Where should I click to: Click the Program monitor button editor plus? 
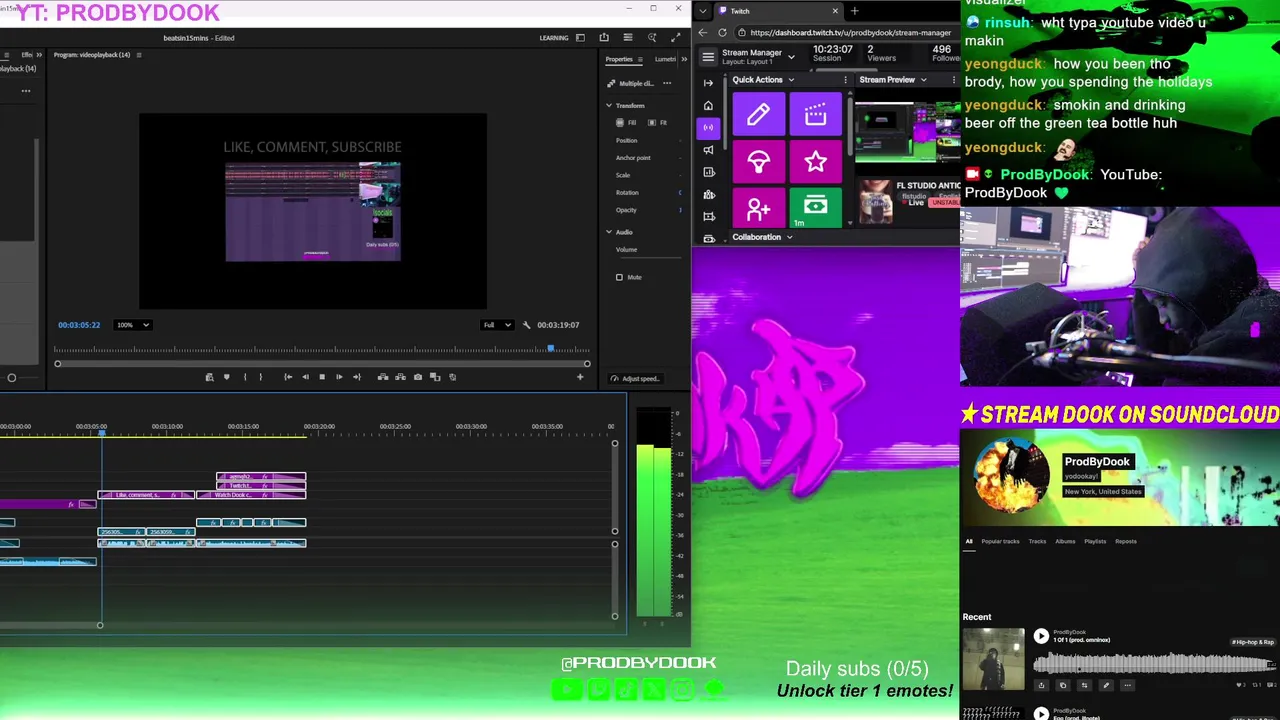point(580,377)
